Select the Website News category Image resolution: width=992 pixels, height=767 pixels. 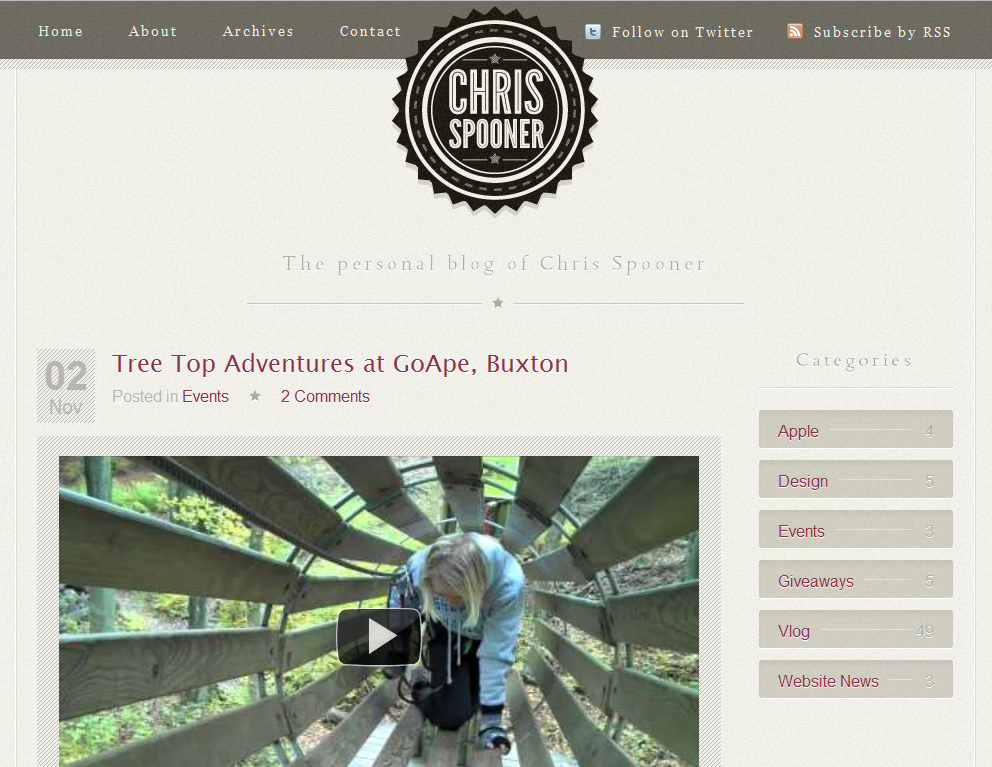click(x=856, y=679)
